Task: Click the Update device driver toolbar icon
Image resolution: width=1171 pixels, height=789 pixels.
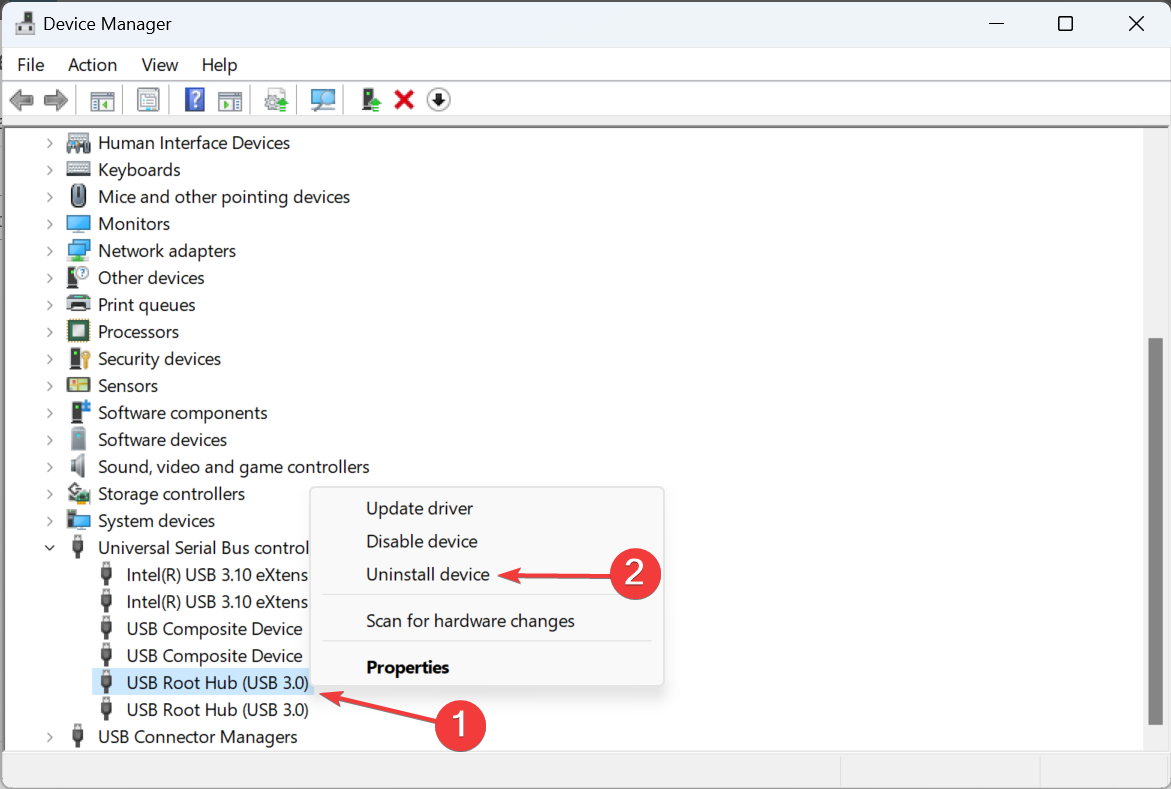Action: 276,99
